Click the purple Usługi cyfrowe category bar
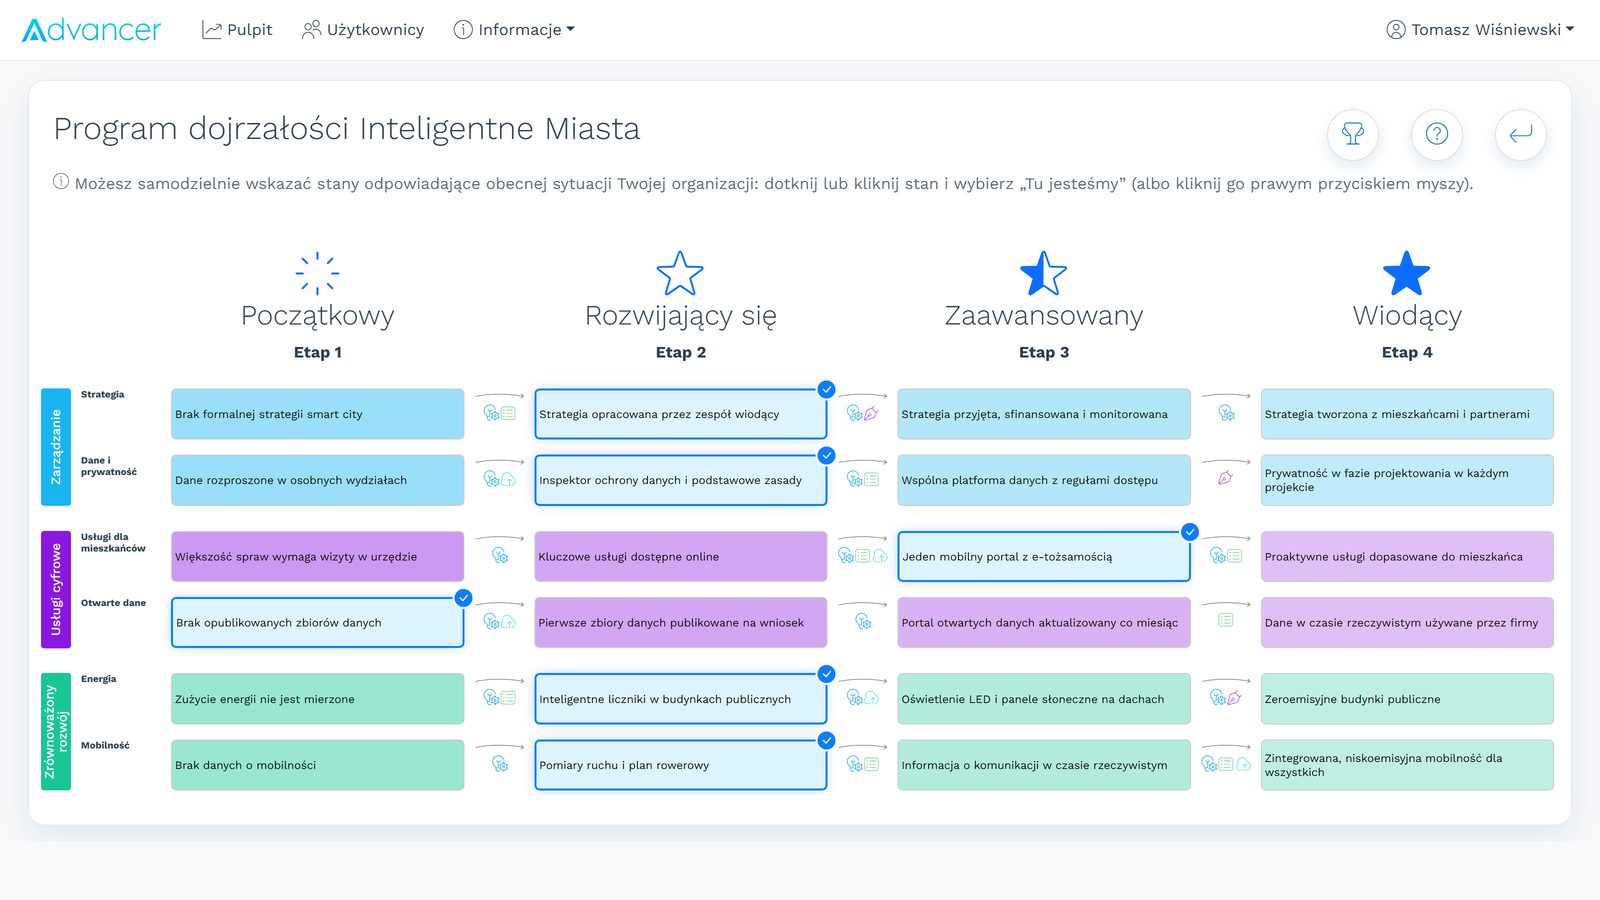 click(x=56, y=589)
